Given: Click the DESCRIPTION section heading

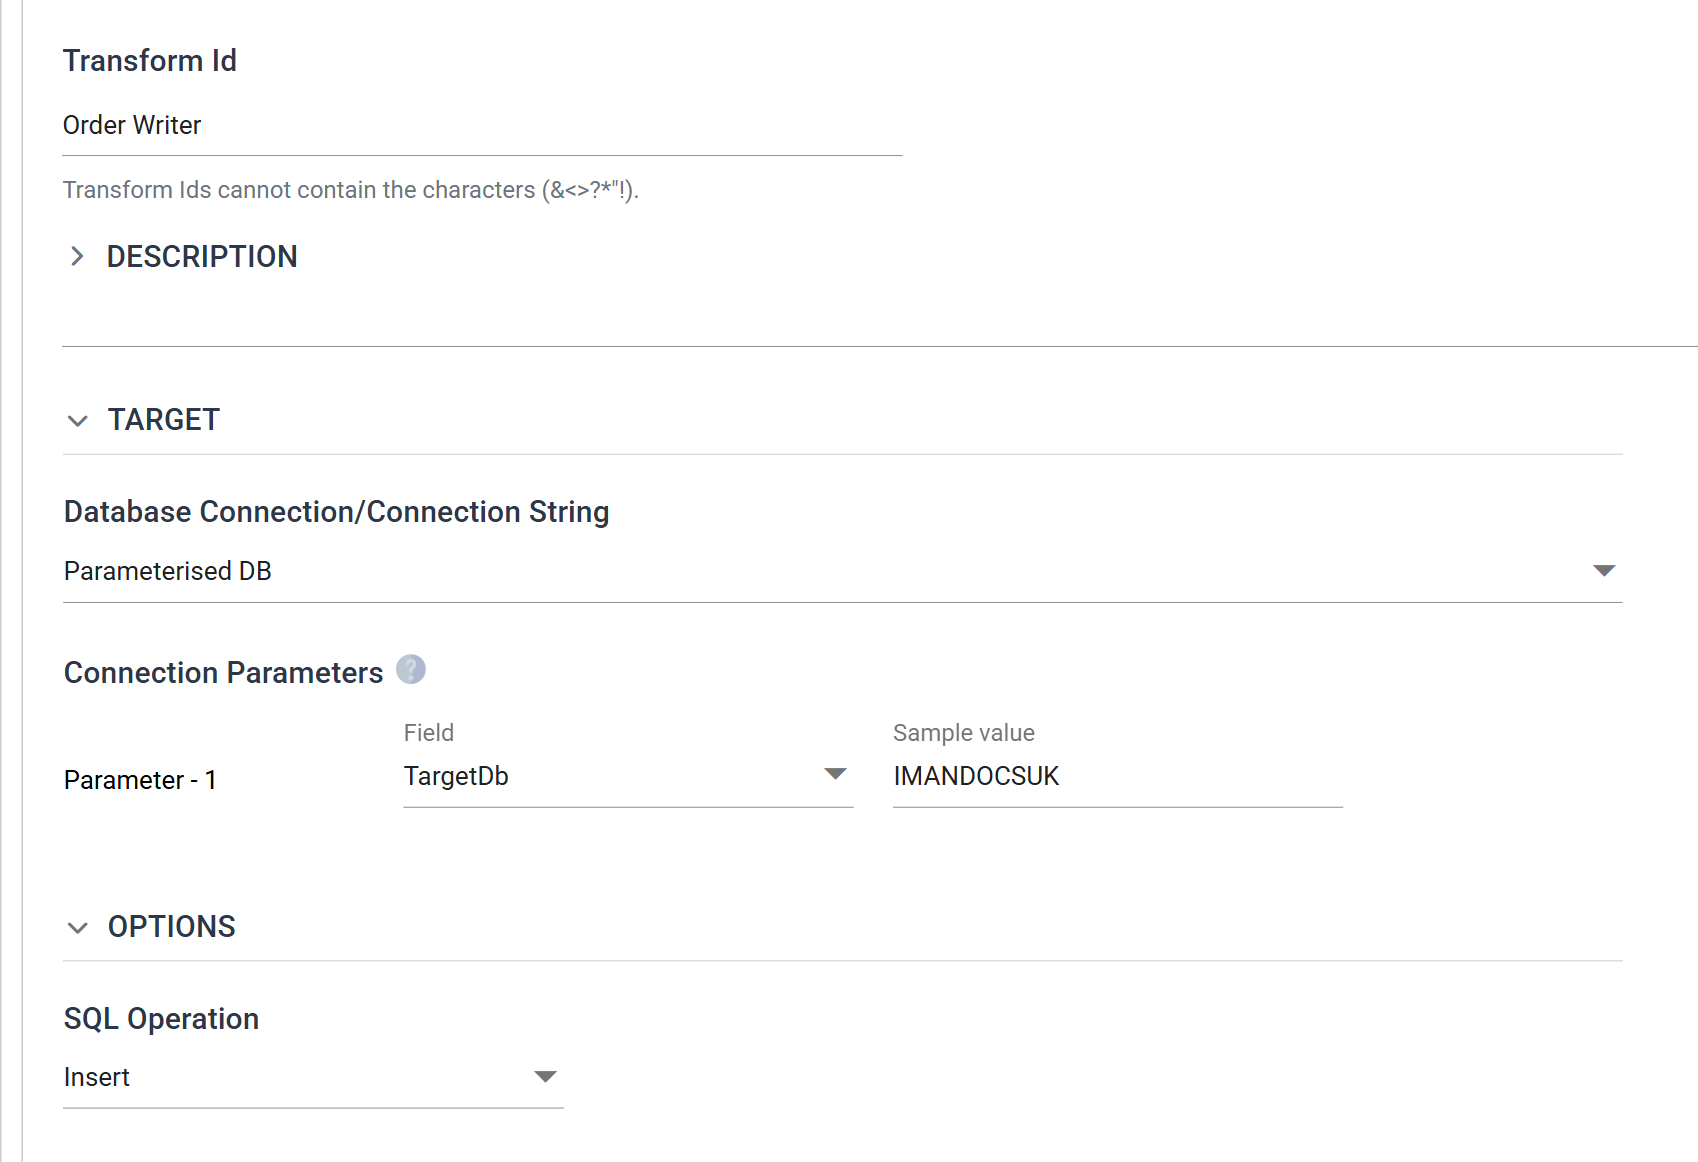Looking at the screenshot, I should pos(202,257).
